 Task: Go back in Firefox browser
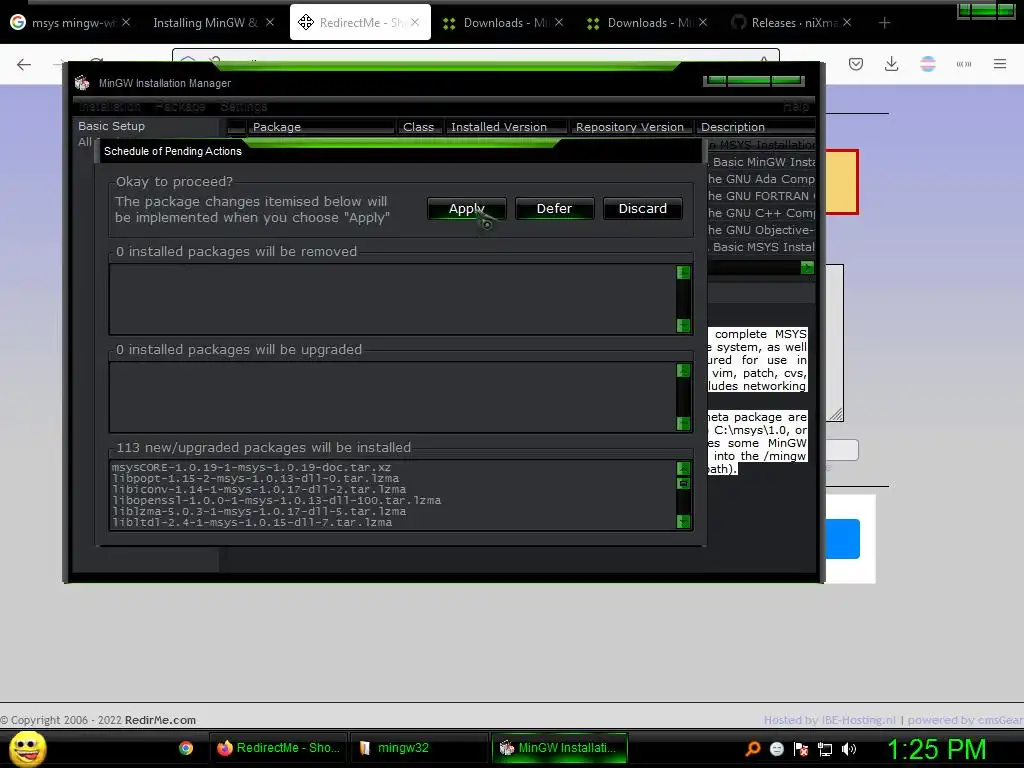[x=24, y=64]
